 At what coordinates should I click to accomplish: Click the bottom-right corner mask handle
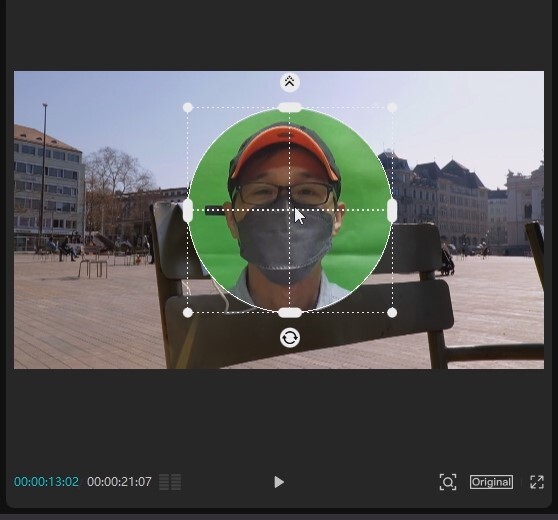tap(392, 312)
